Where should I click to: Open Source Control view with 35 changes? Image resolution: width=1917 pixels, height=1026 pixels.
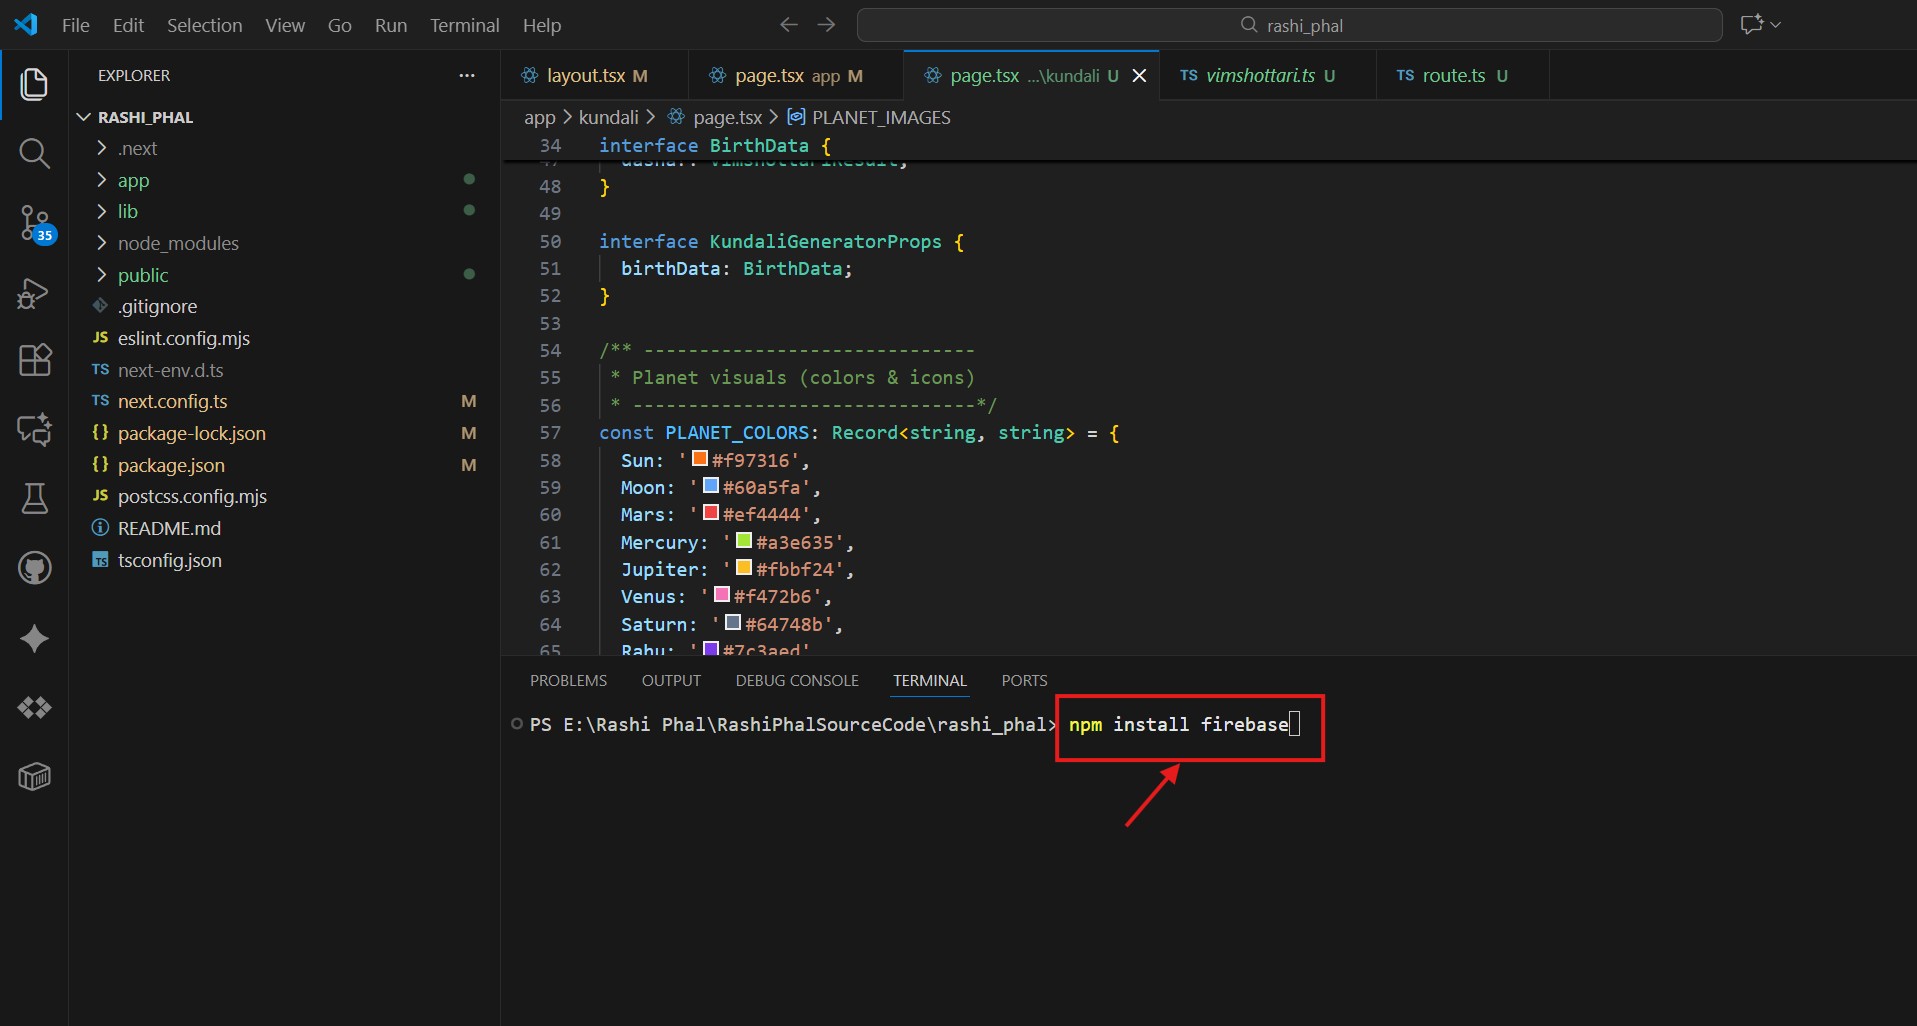pyautogui.click(x=34, y=223)
